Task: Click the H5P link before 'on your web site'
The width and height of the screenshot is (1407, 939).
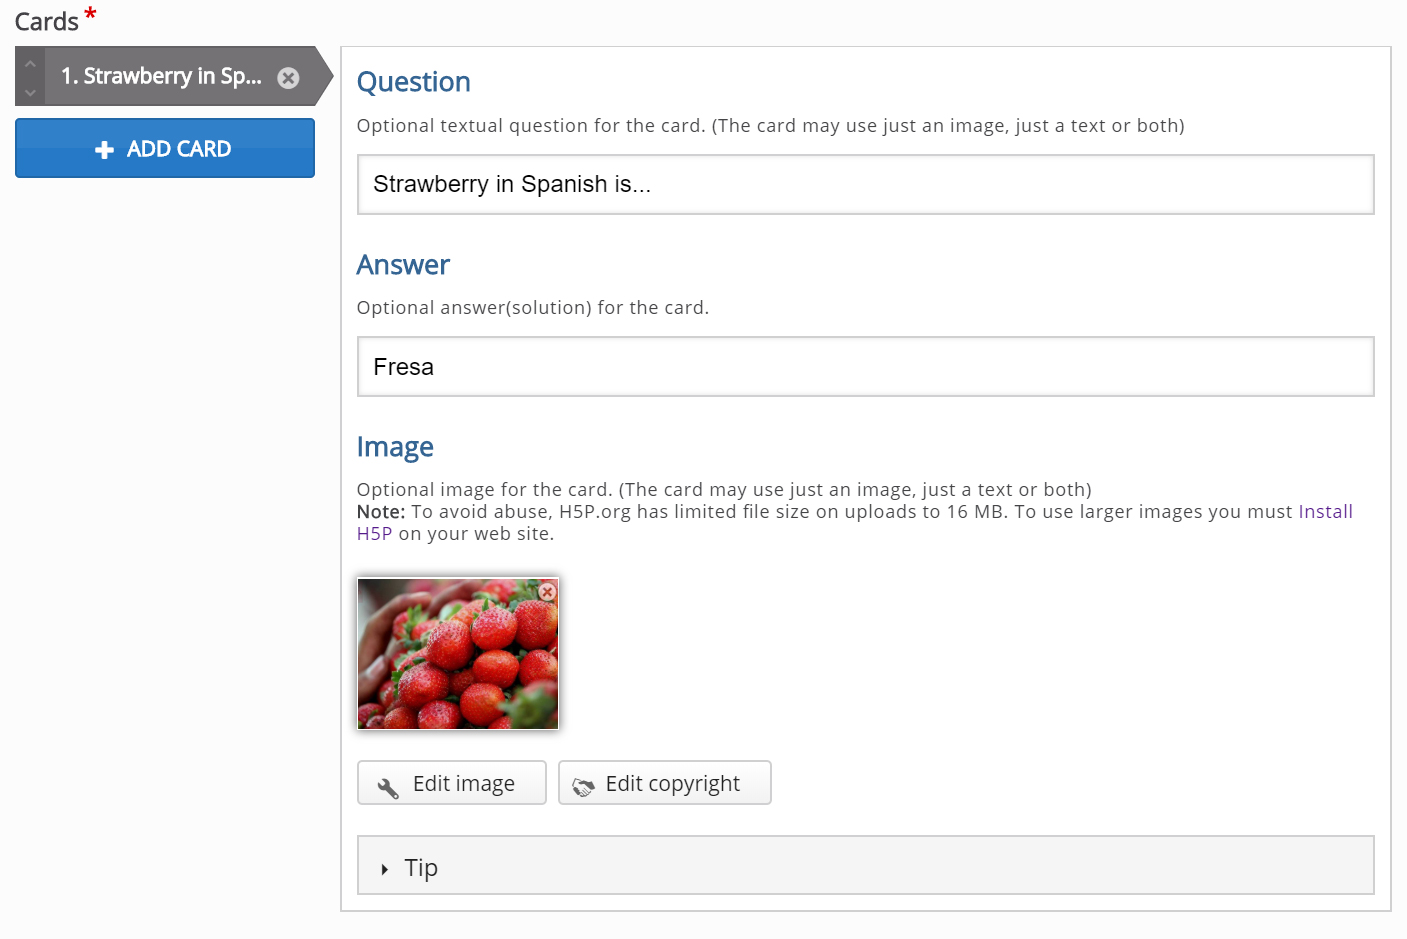Action: pos(375,534)
